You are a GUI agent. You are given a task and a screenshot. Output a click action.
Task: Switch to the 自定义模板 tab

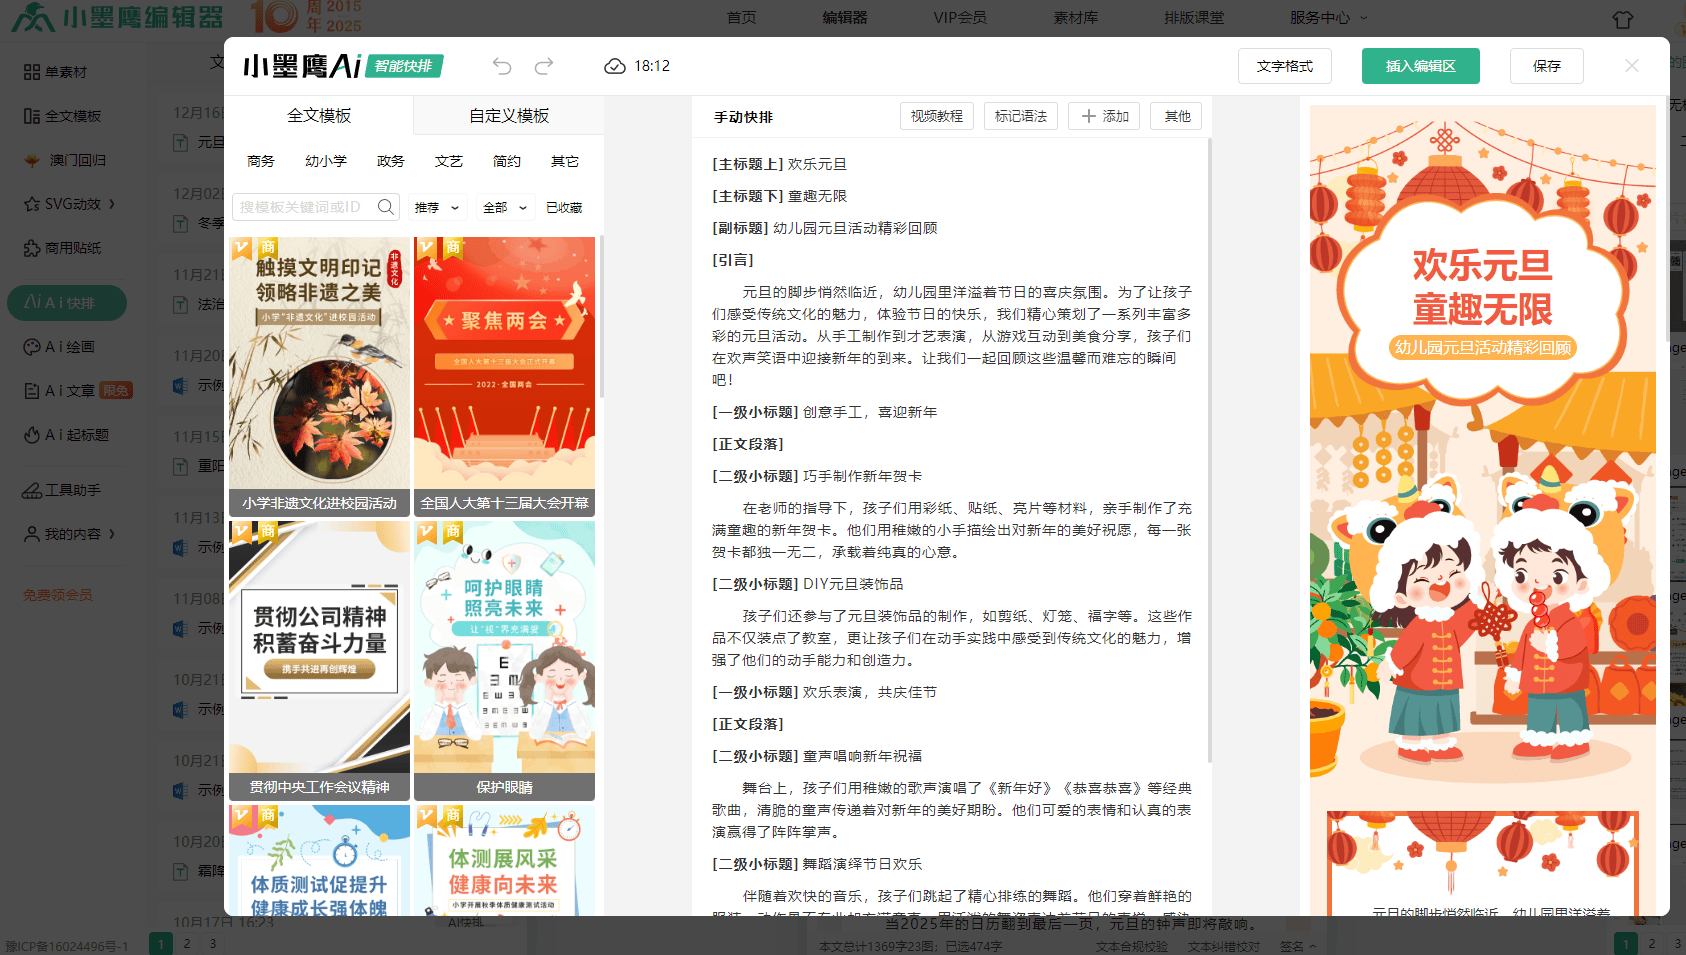509,115
